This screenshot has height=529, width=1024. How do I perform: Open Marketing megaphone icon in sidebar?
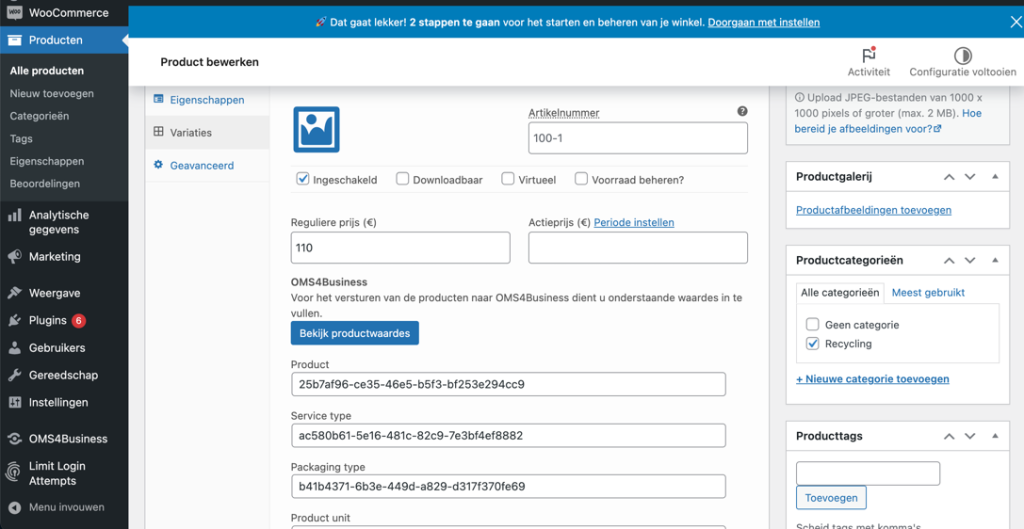[x=14, y=257]
